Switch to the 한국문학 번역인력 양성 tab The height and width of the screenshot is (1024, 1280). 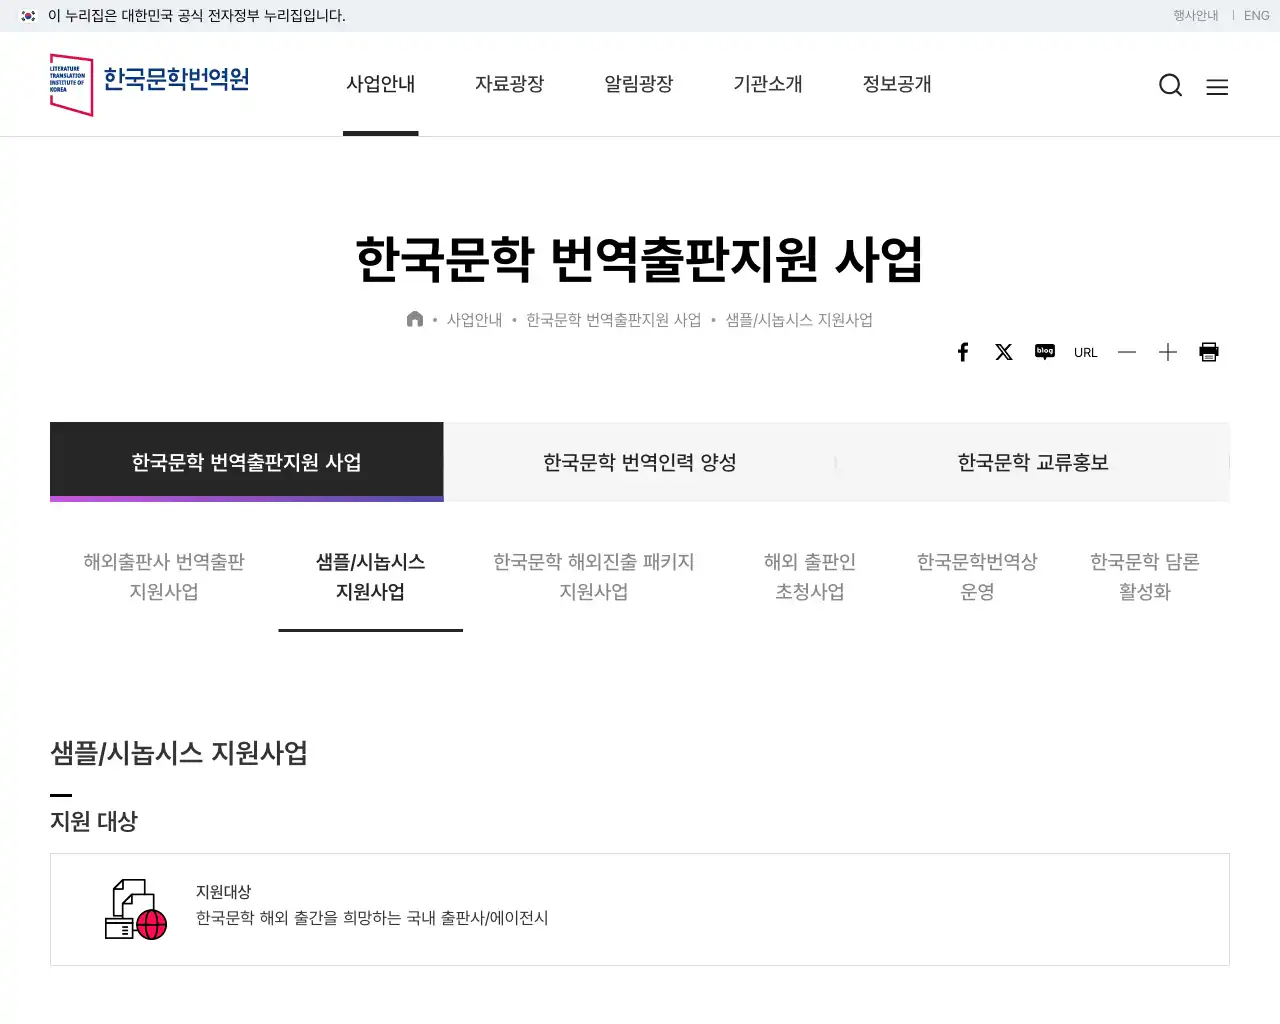point(640,462)
